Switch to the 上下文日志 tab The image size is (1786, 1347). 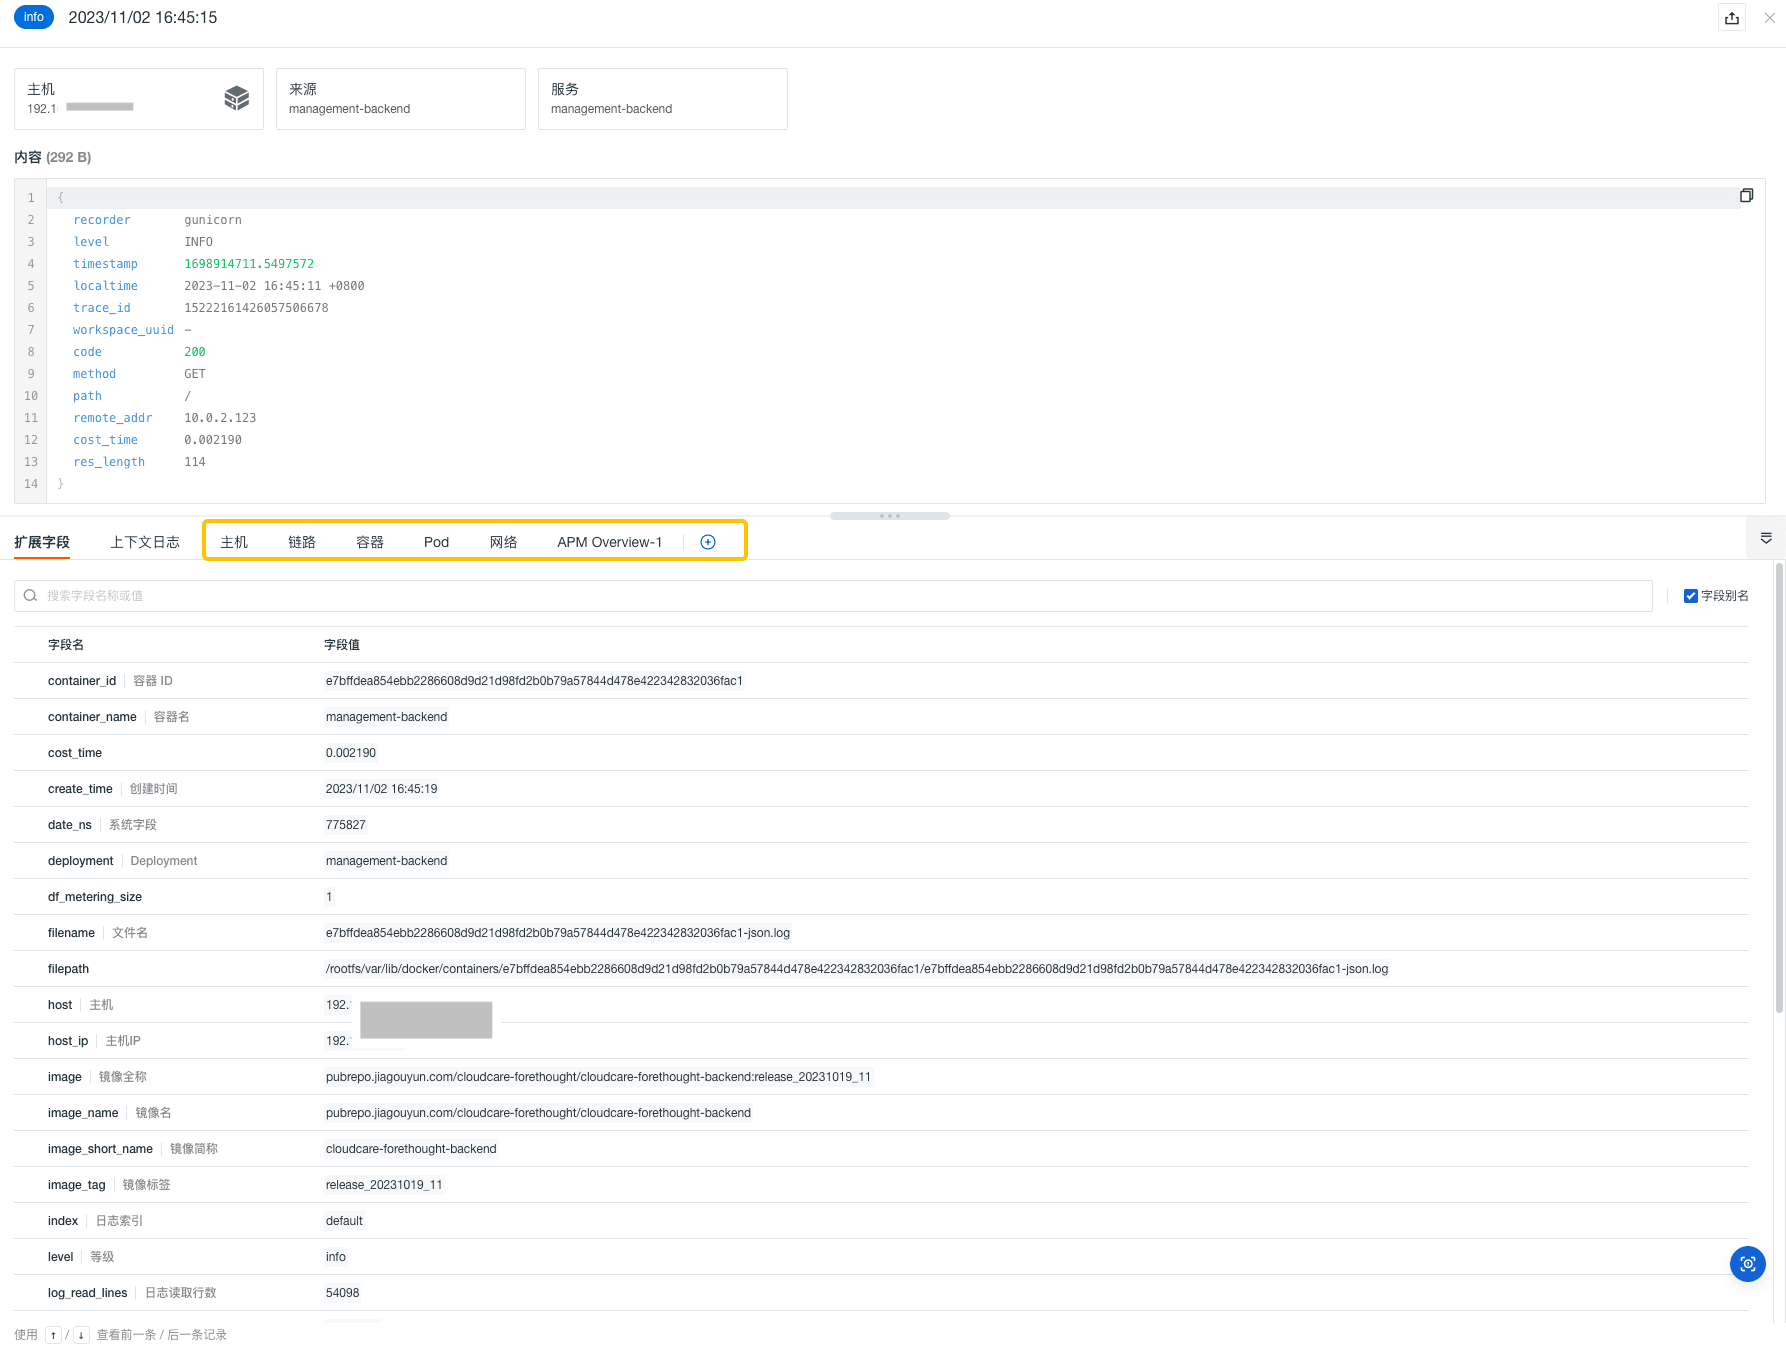(145, 542)
